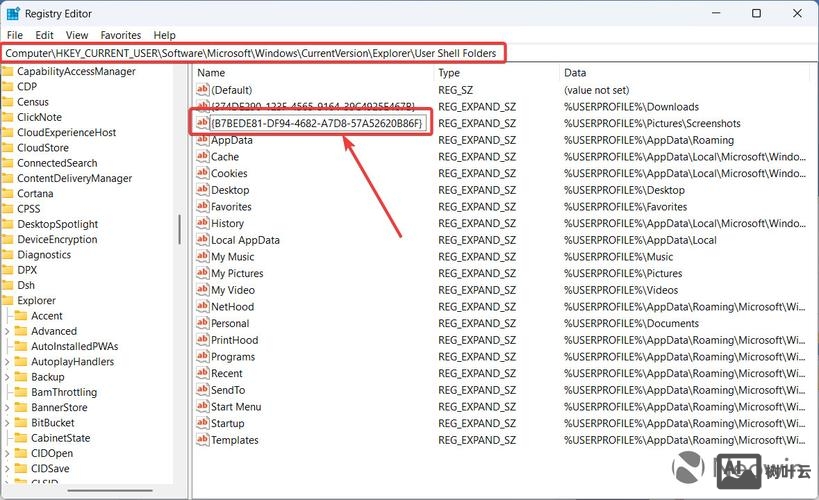Select the Cortana folder icon in tree
Screen dimensions: 819x500
pos(7,194)
